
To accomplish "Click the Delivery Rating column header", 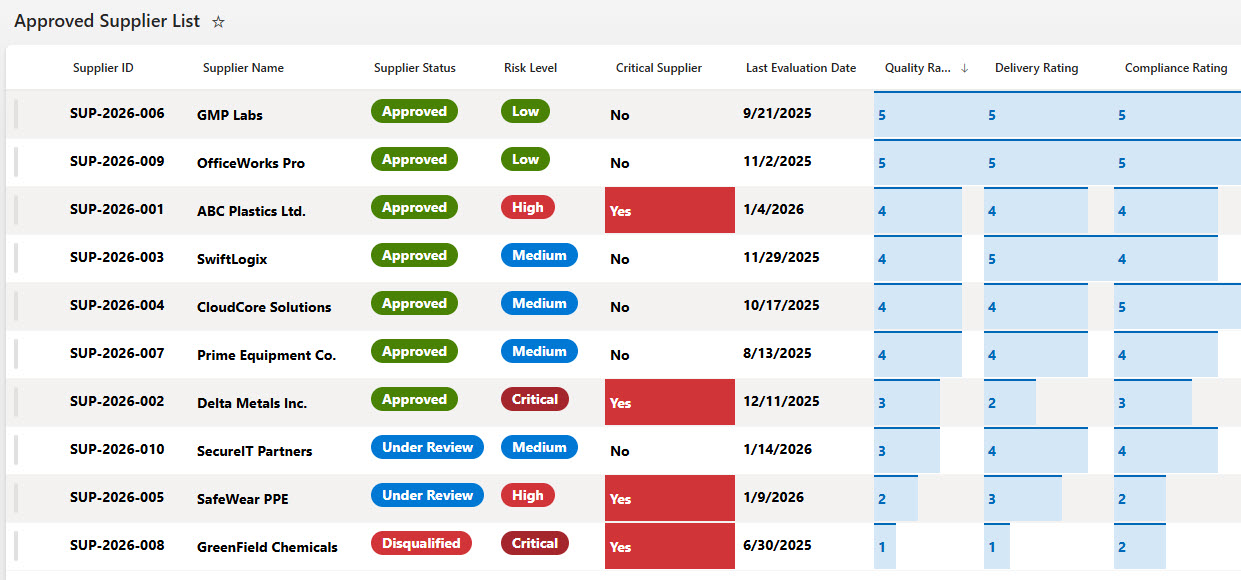I will coord(1036,68).
